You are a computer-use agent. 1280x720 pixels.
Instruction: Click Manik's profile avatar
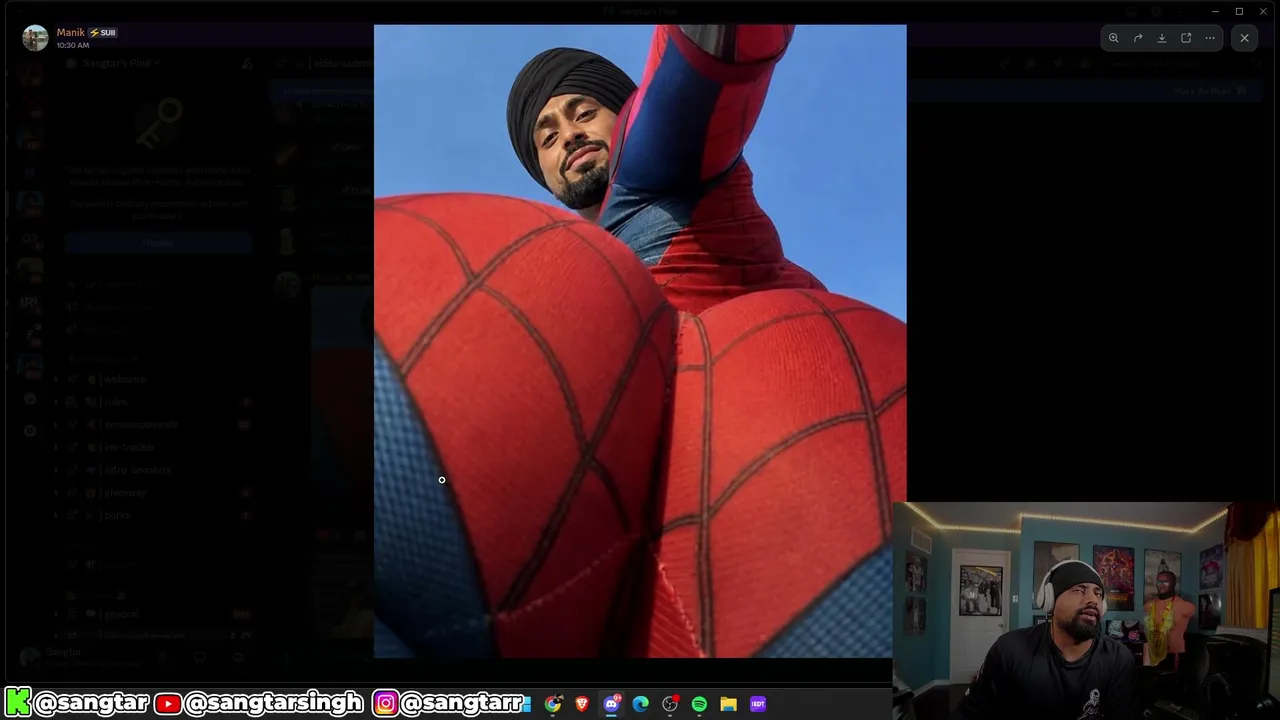(35, 38)
